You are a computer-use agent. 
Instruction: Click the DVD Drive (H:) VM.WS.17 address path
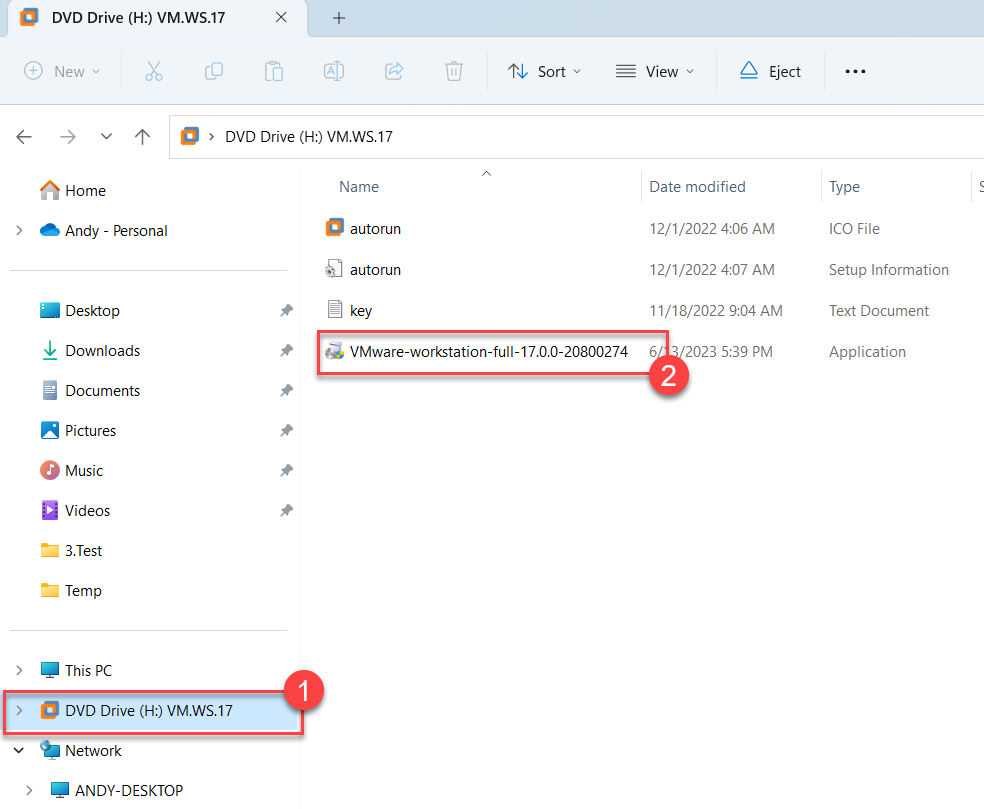(x=309, y=137)
